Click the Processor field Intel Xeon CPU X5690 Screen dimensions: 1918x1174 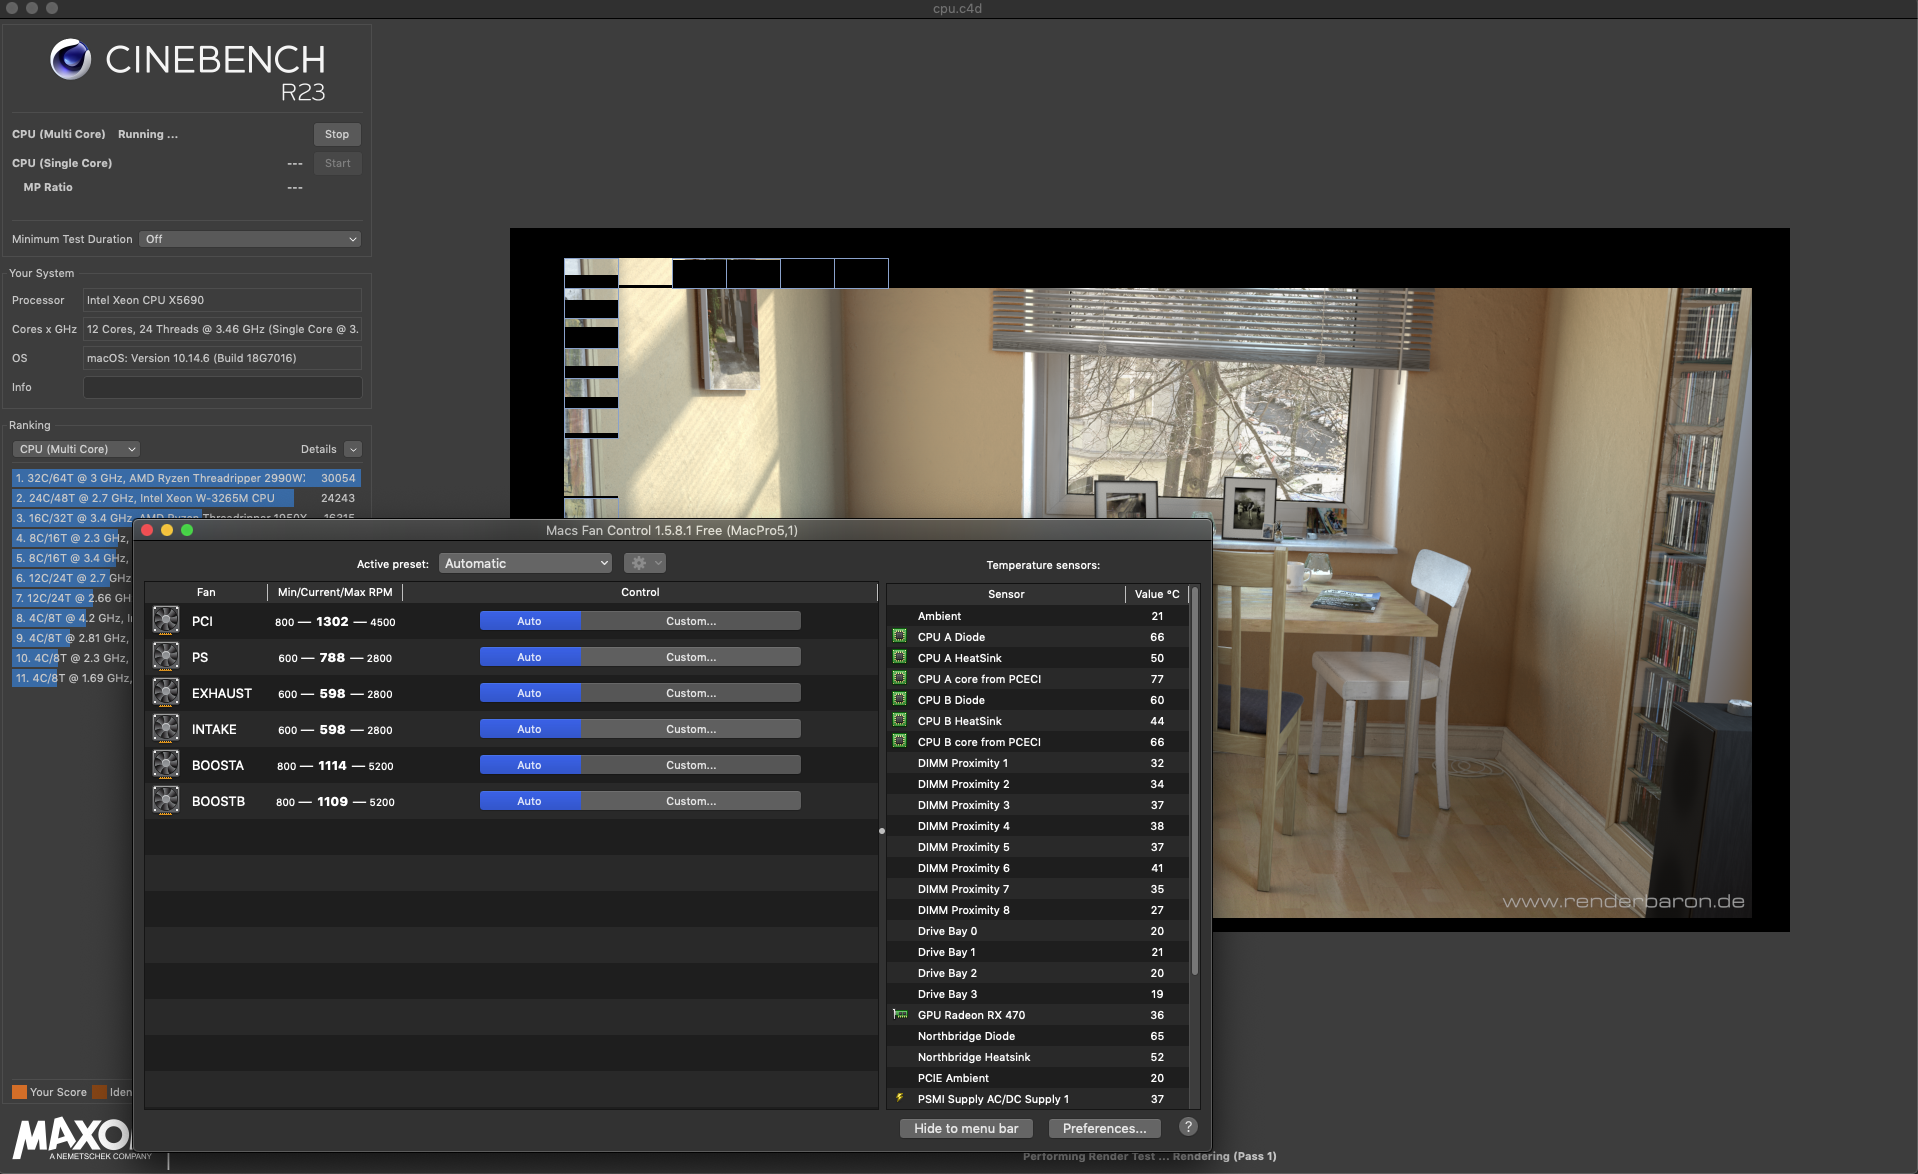(x=222, y=300)
